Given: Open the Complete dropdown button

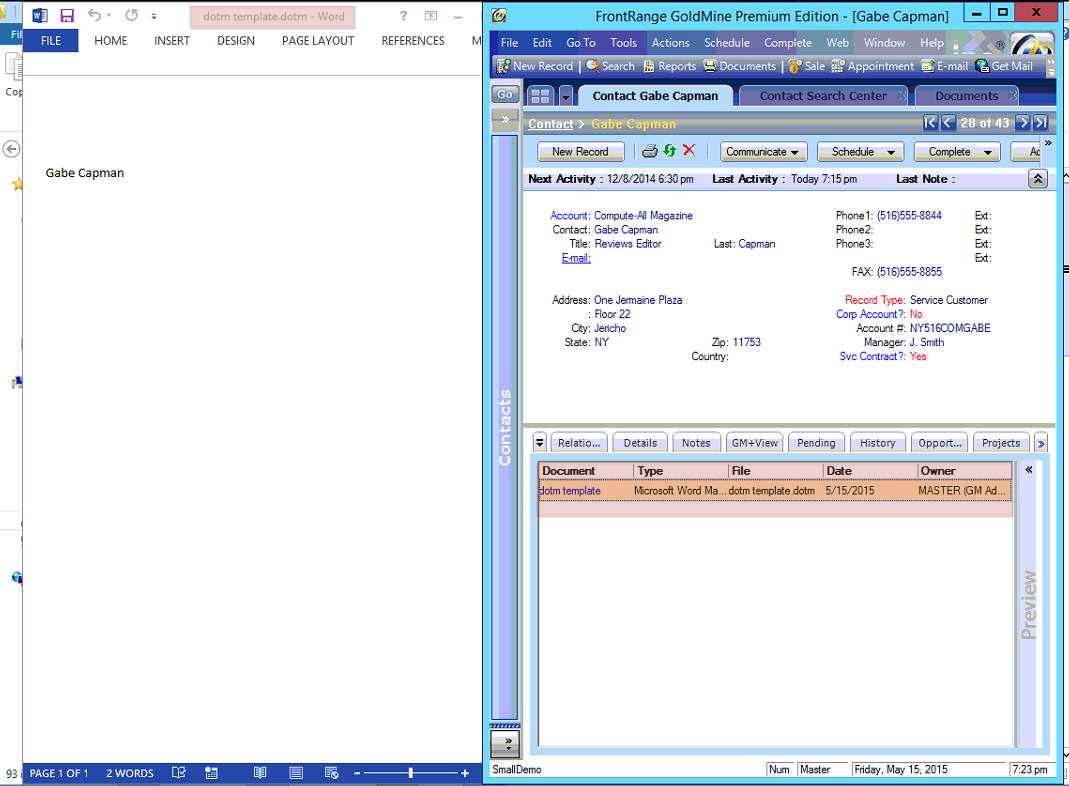Looking at the screenshot, I should click(x=957, y=152).
